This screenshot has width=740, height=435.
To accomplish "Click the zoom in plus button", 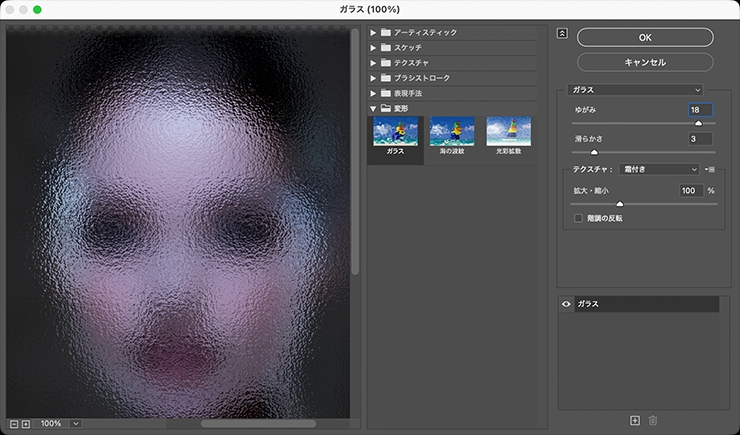I will point(26,424).
